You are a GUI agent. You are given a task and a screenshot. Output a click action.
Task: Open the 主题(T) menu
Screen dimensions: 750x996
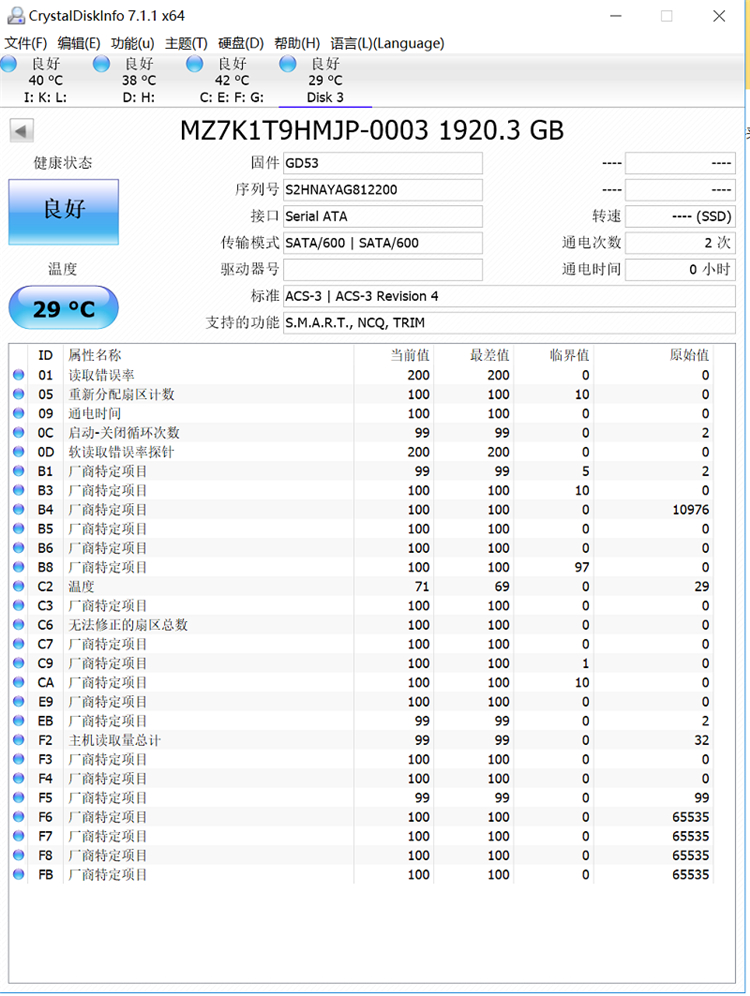point(186,43)
